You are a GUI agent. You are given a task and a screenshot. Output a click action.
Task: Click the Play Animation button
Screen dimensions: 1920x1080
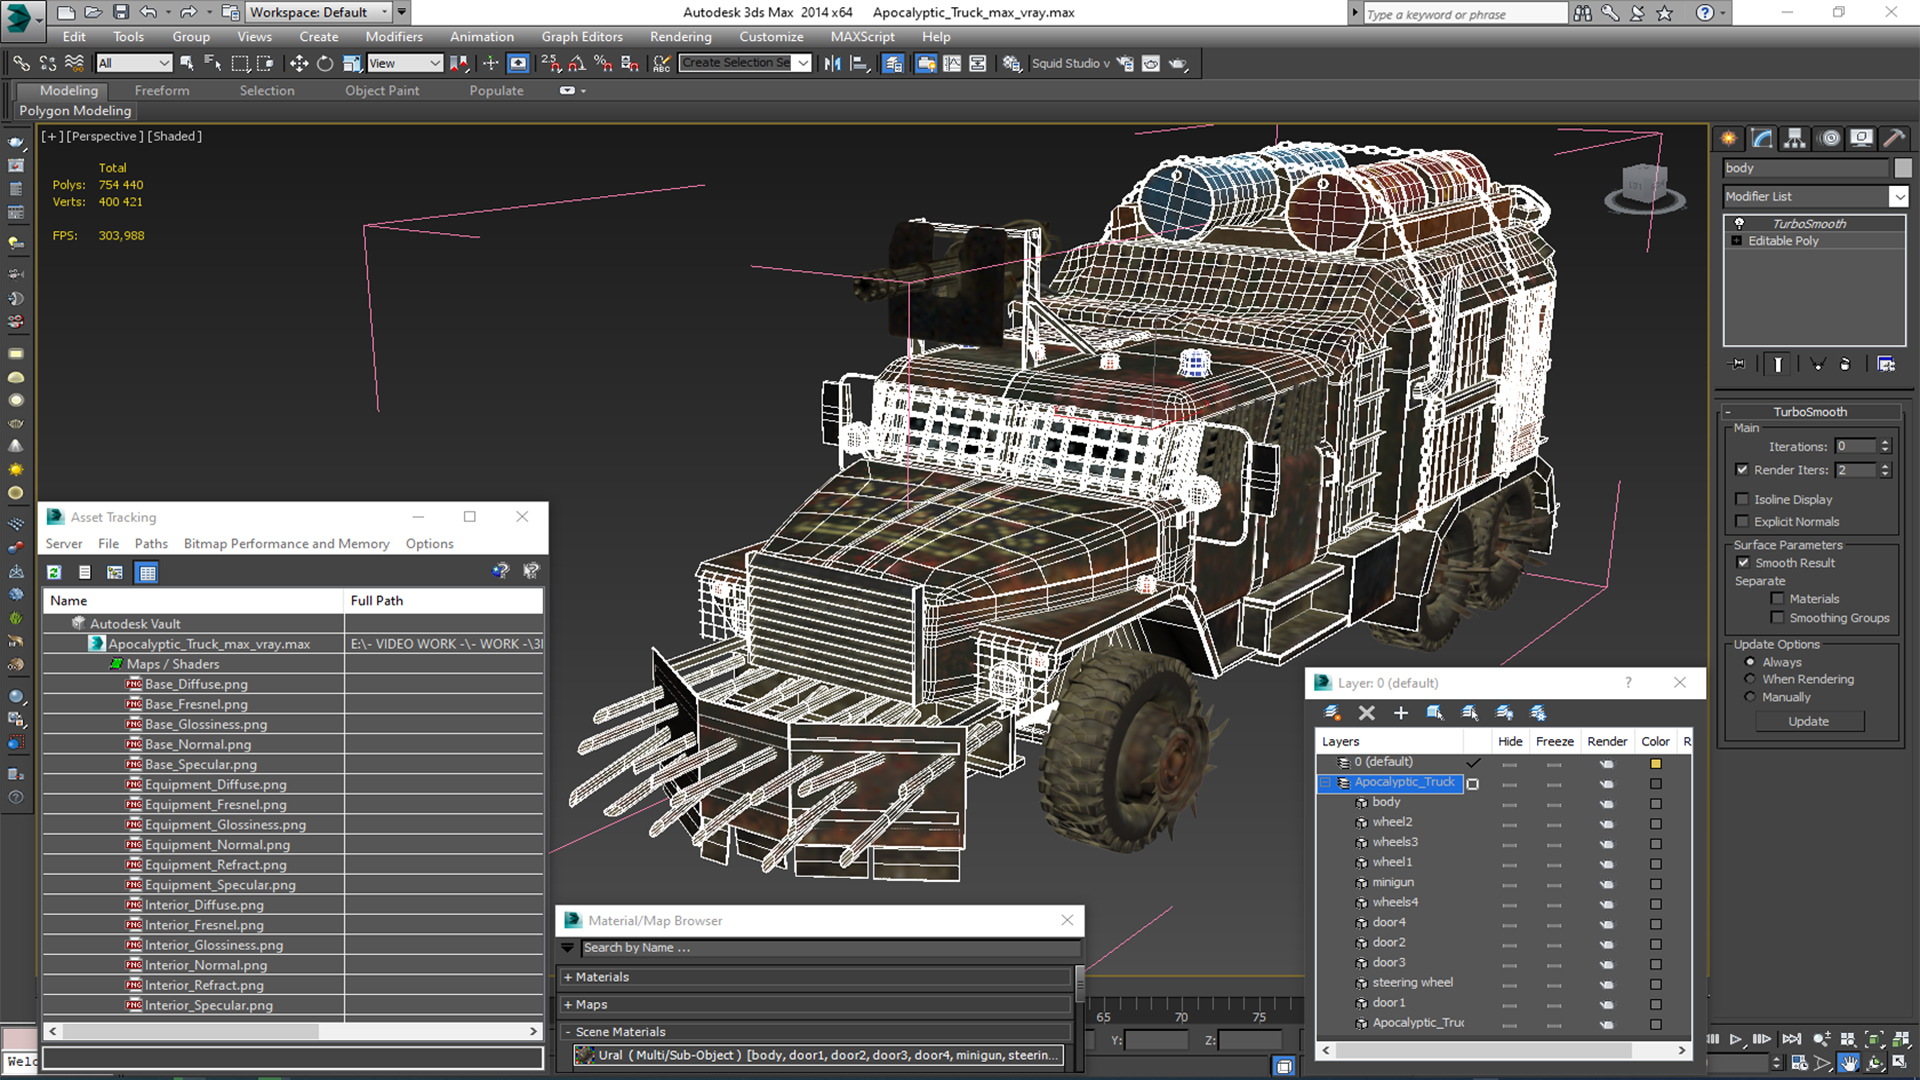click(1736, 1040)
